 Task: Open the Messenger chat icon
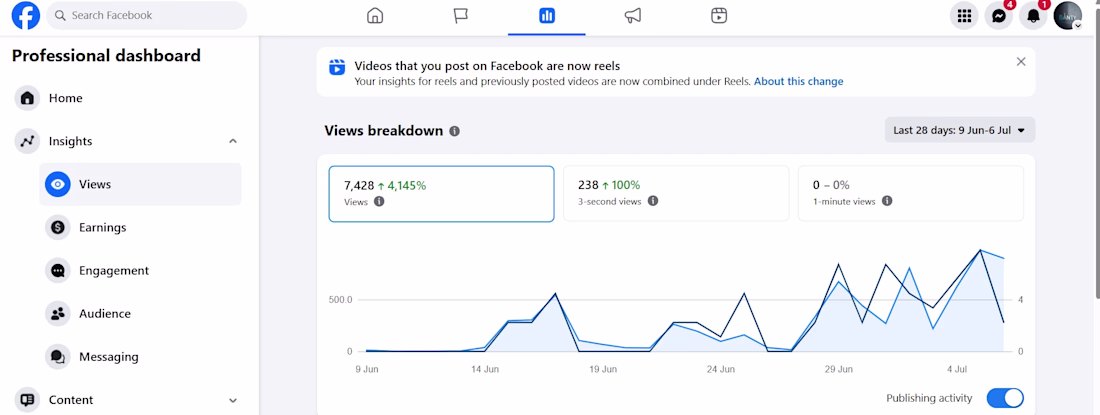(x=999, y=15)
